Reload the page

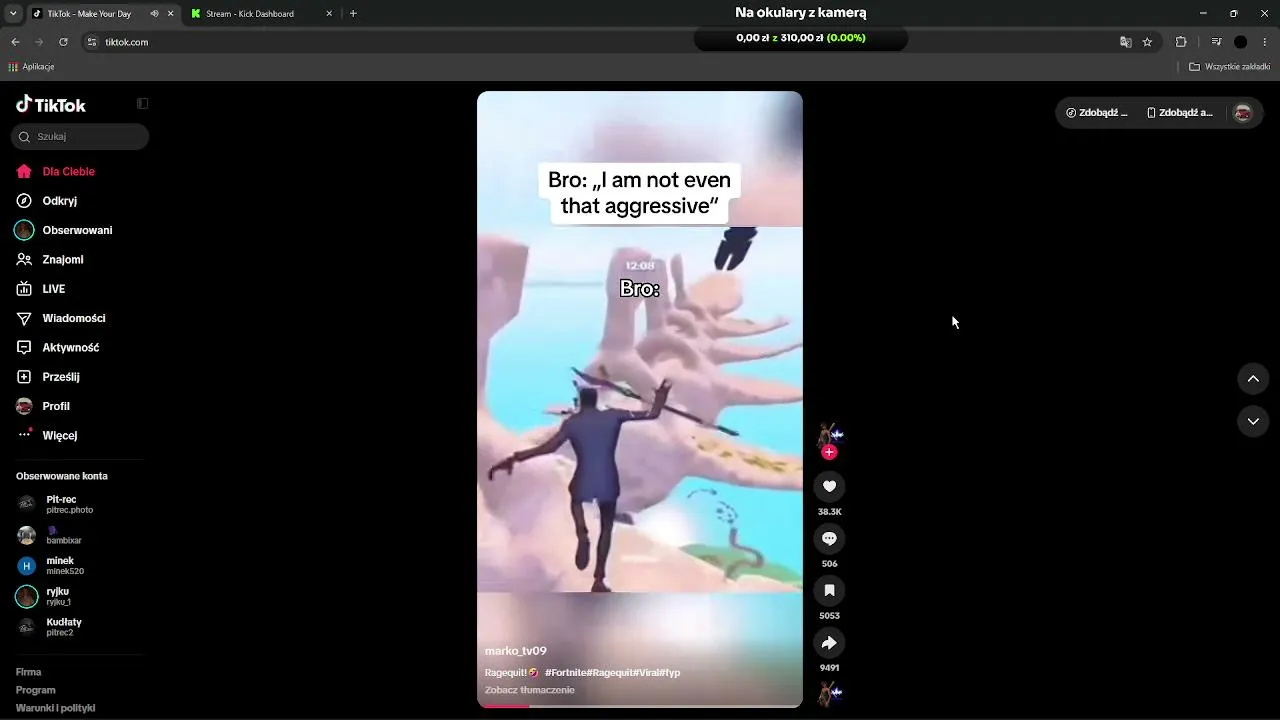pyautogui.click(x=63, y=42)
